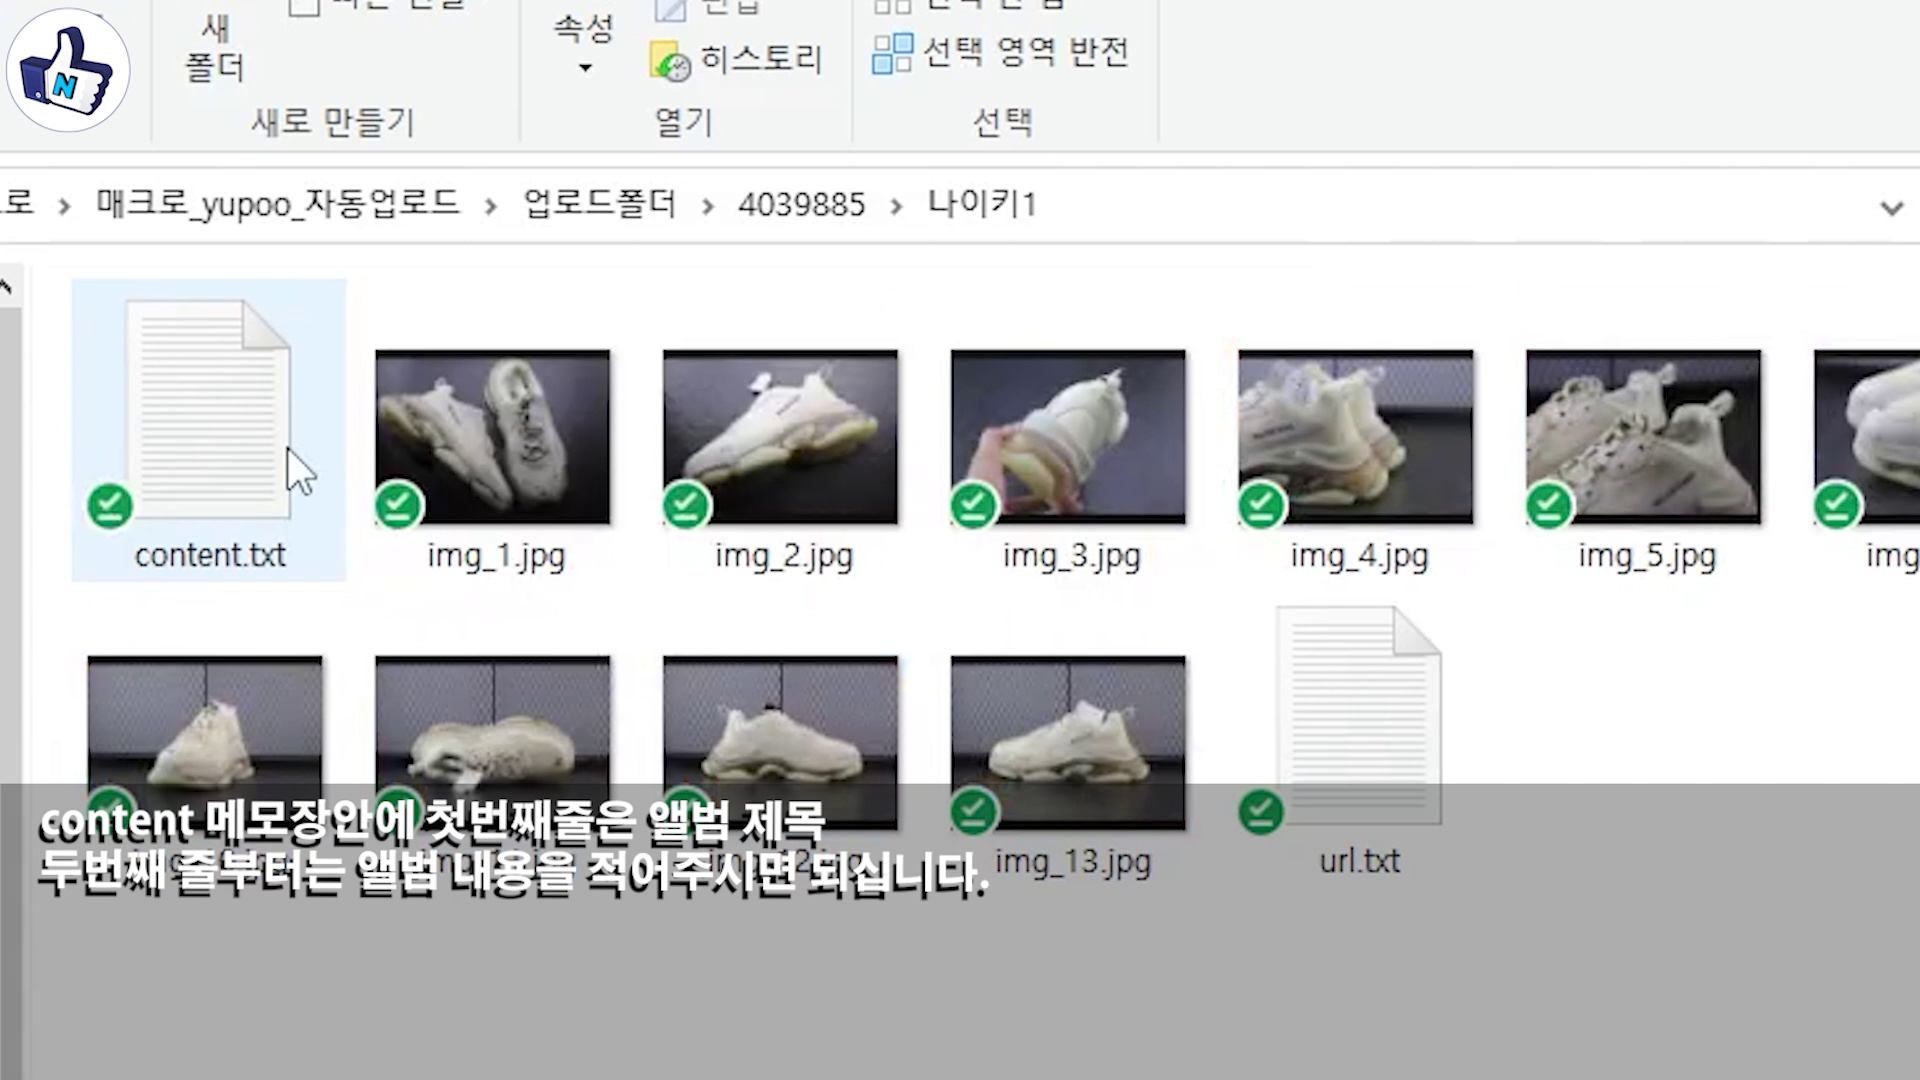Click the New Folder (새 폴더) button
Image resolution: width=1920 pixels, height=1080 pixels.
tap(214, 48)
